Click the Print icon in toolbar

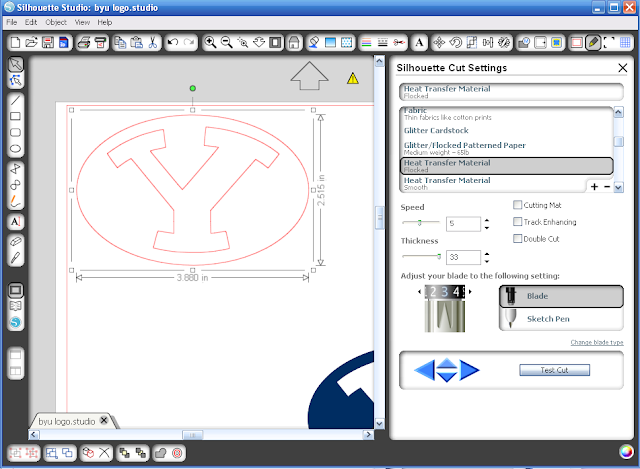84,42
